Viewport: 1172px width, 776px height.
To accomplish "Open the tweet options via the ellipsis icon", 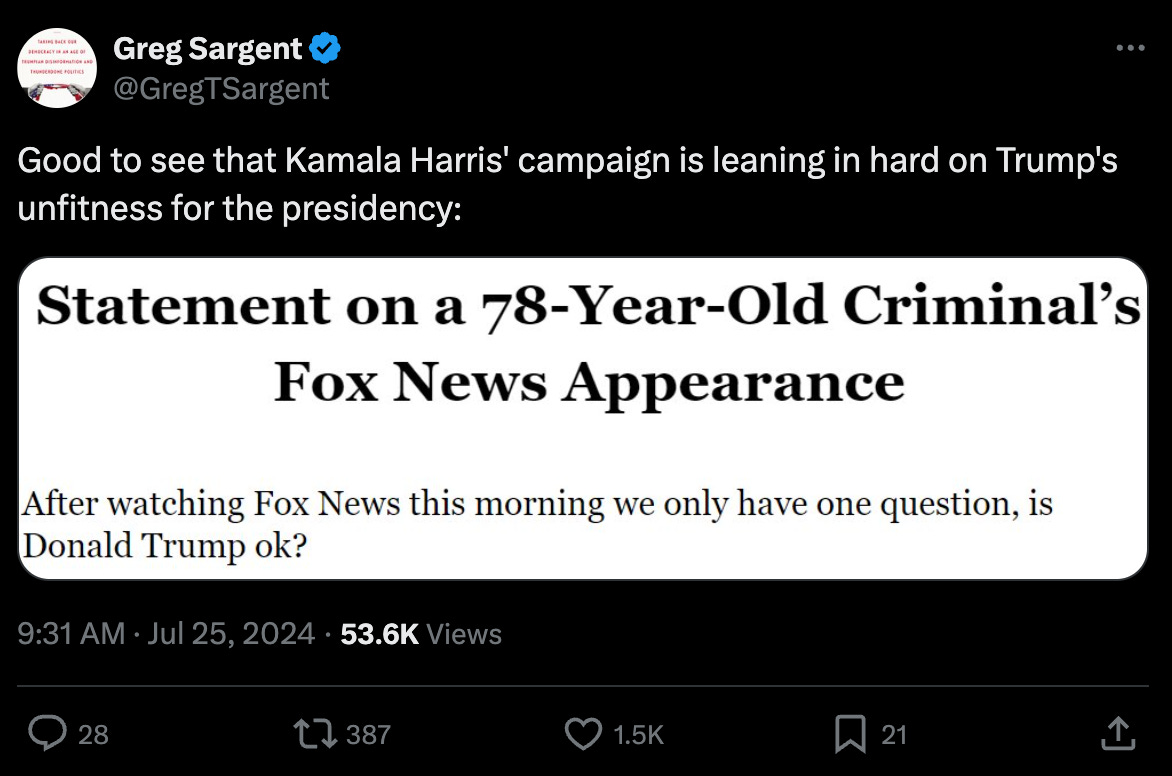I will pos(1129,47).
